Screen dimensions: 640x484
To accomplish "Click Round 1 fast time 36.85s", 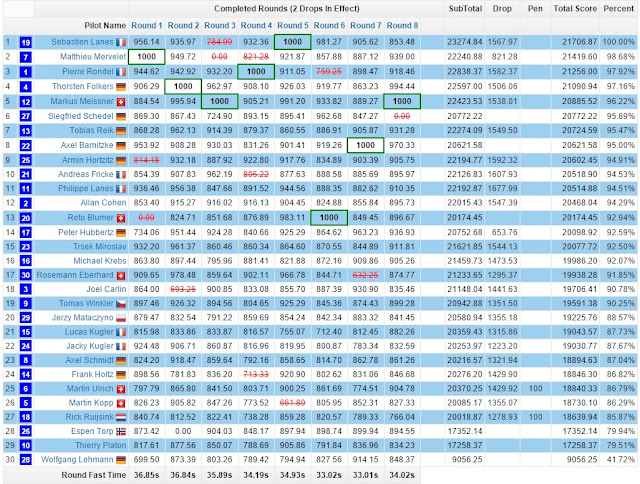I will (x=147, y=475).
